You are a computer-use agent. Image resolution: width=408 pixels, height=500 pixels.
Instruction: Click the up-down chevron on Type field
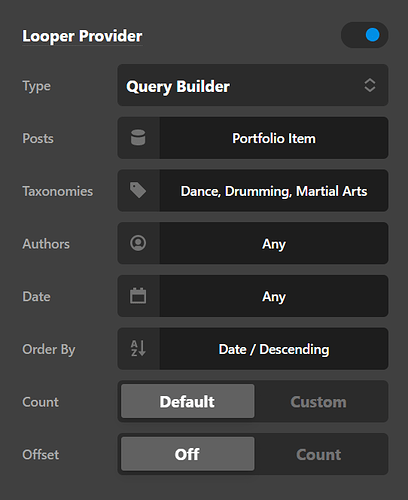coord(370,85)
